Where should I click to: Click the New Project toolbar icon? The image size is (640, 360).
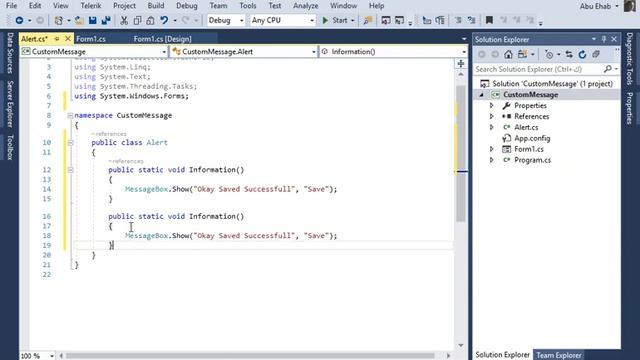coord(58,20)
